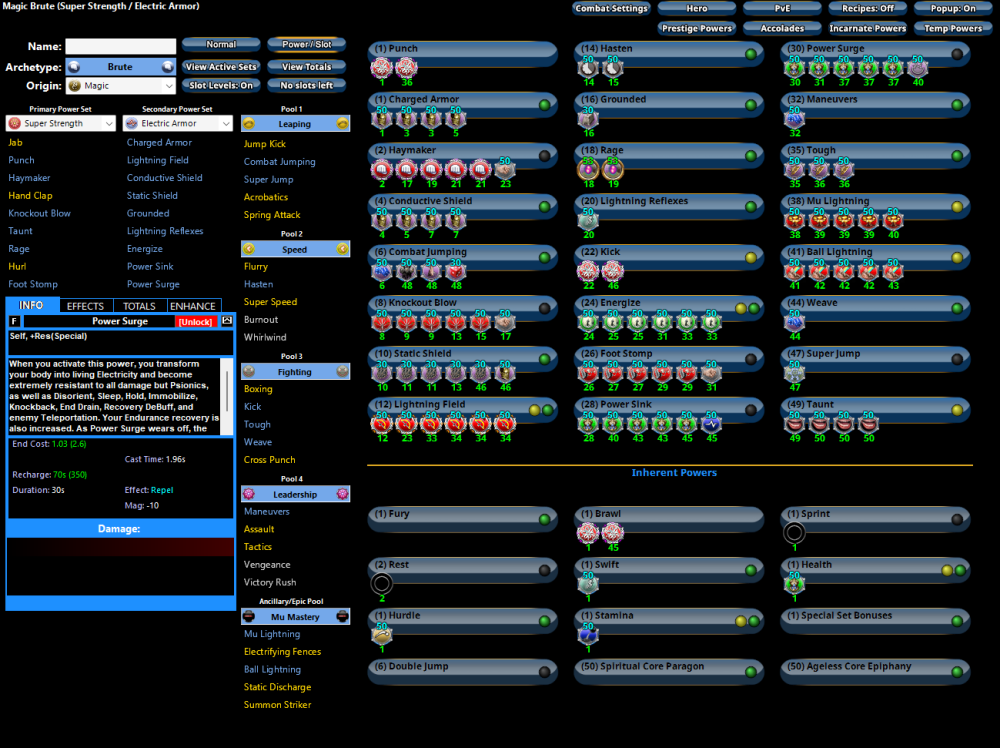1000x748 pixels.
Task: Click the View Totals button
Action: tap(306, 67)
